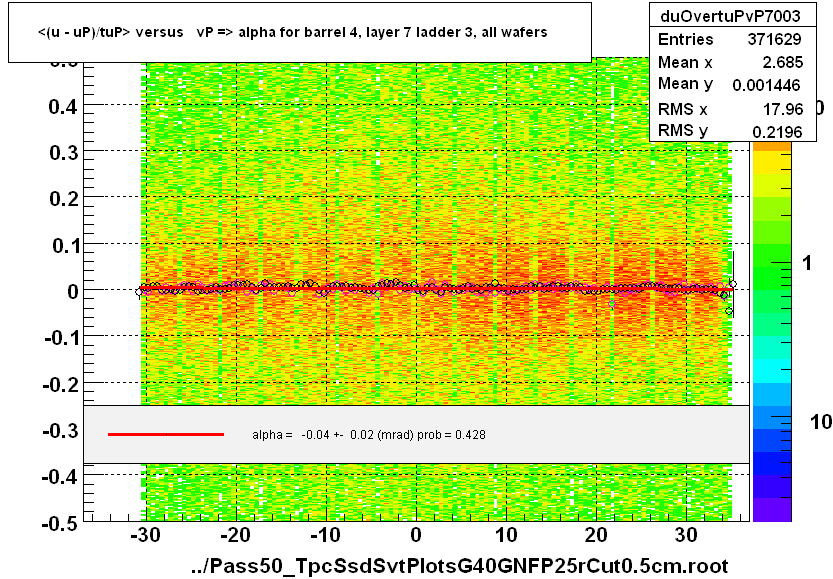Click the Entries value 371629
Screen dimensions: 833x579
pos(774,39)
